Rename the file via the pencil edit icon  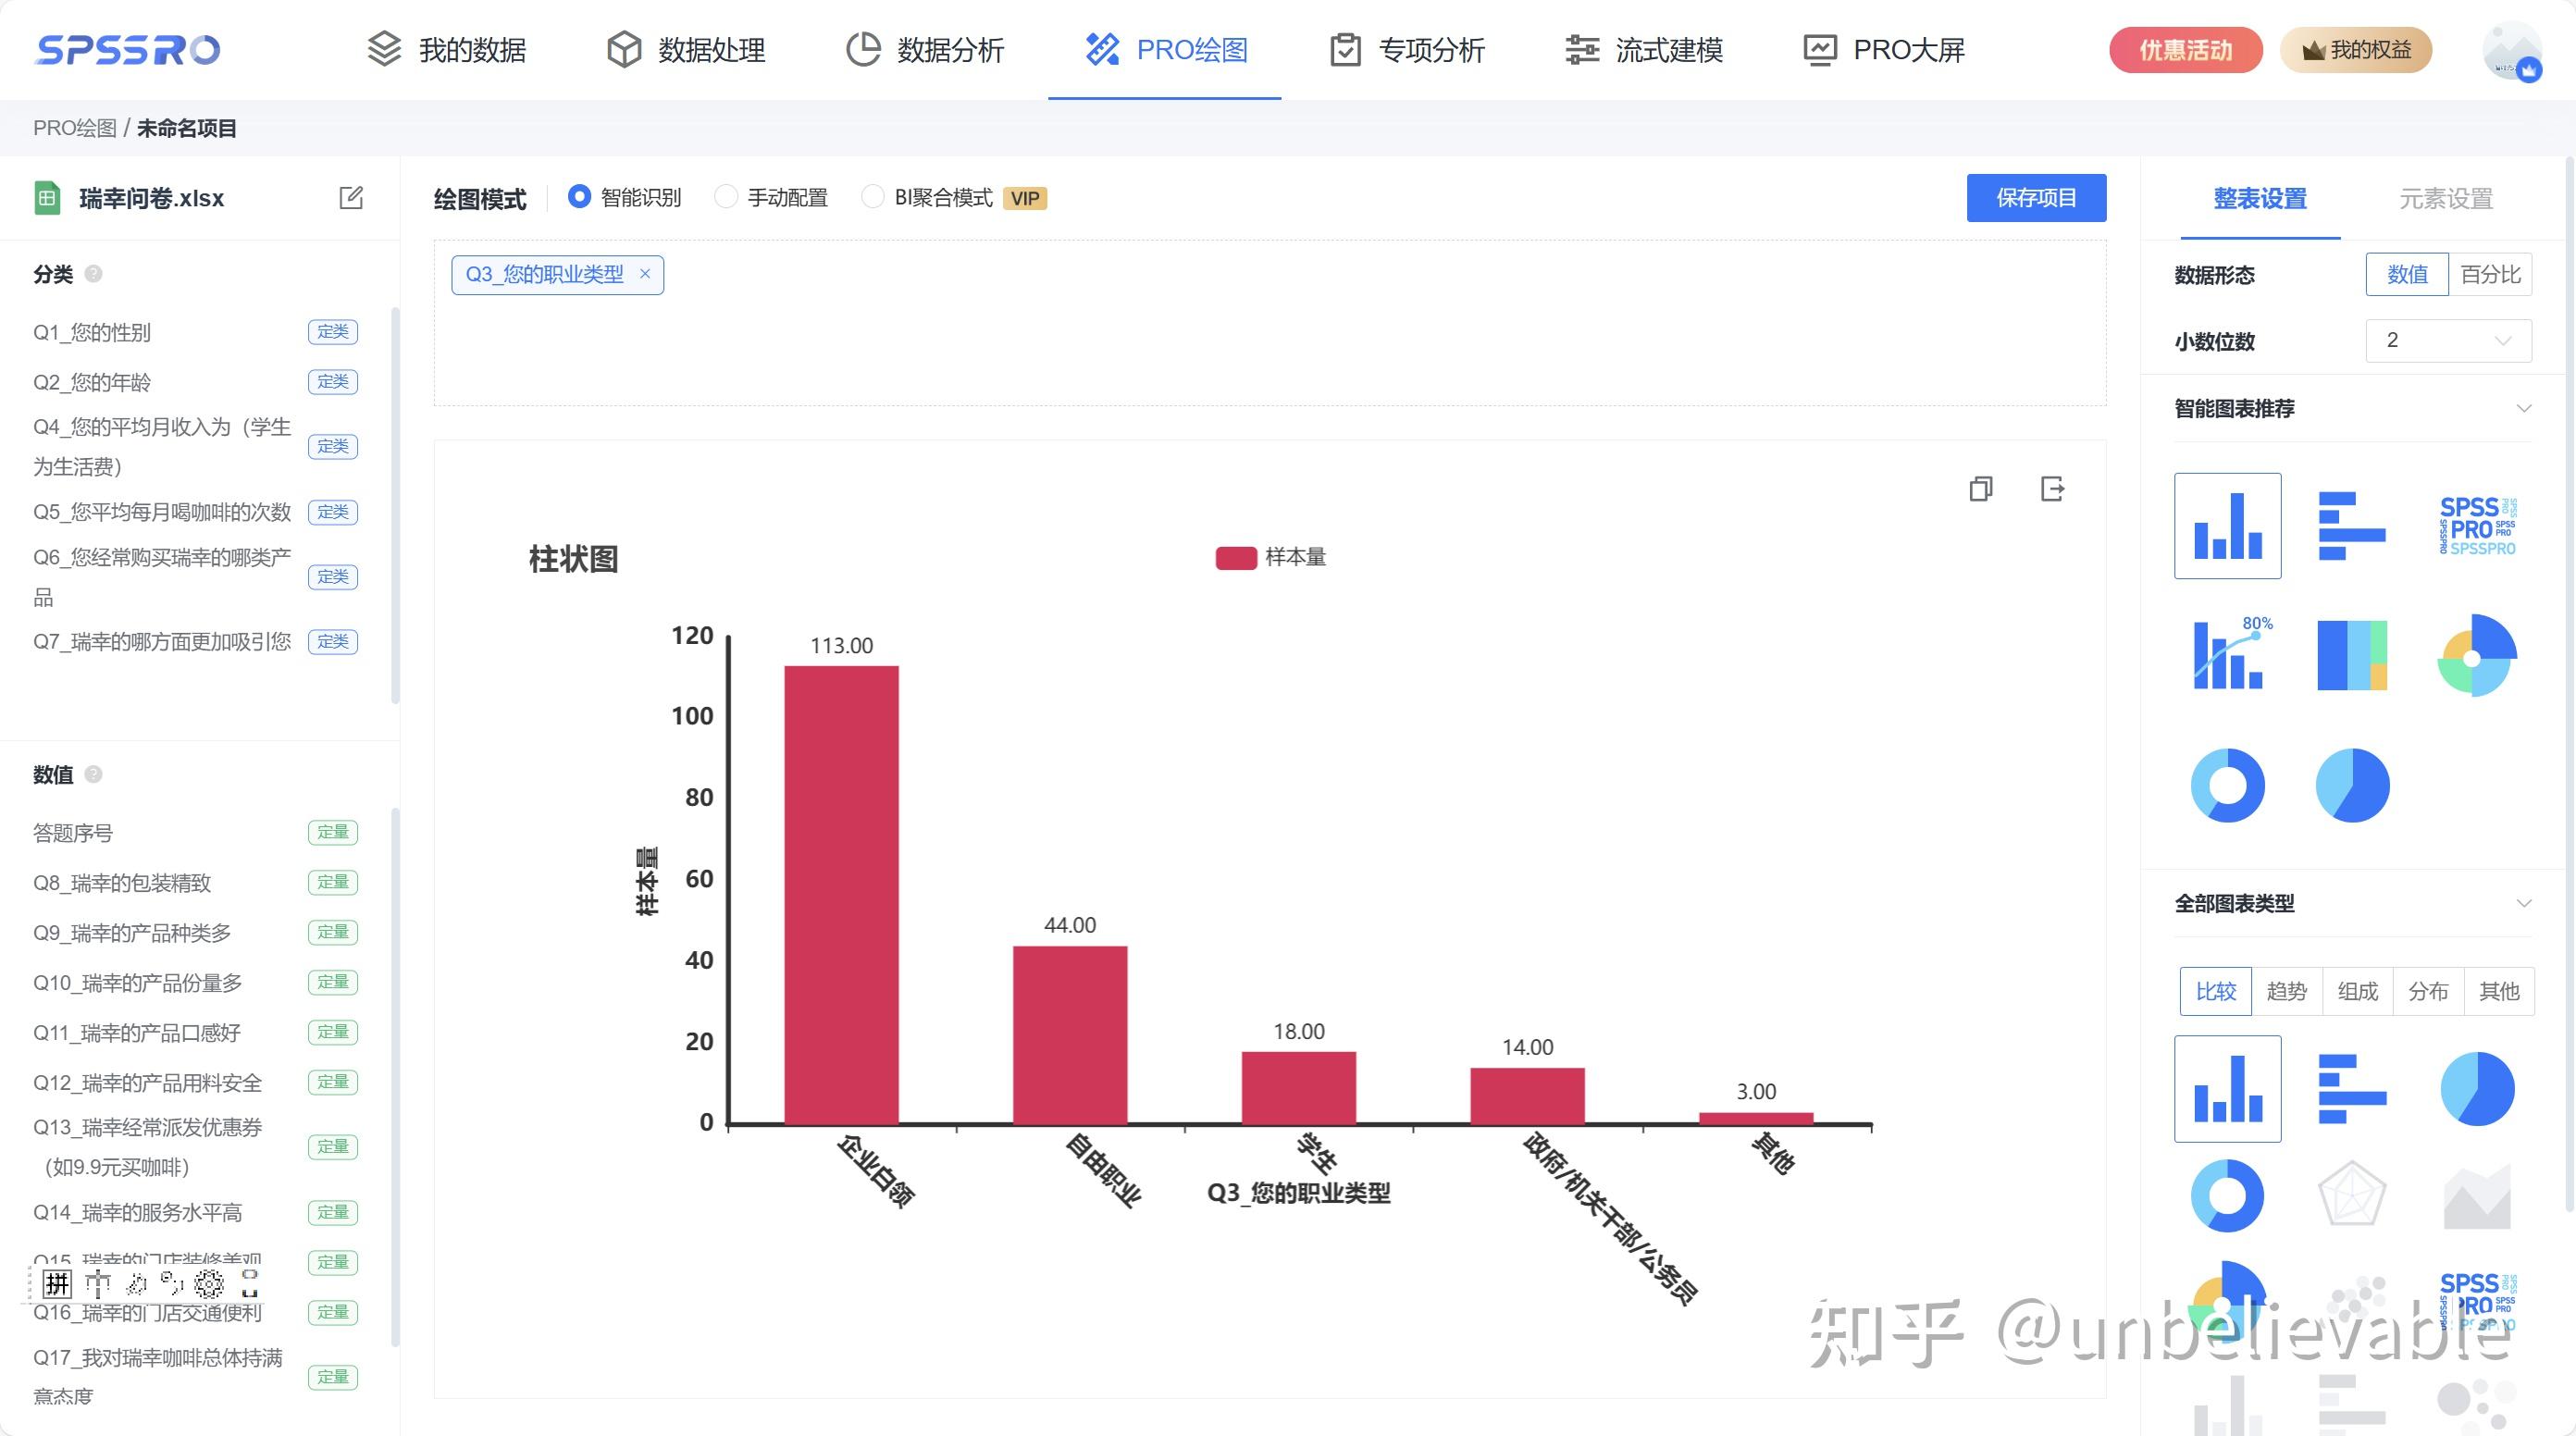point(351,198)
